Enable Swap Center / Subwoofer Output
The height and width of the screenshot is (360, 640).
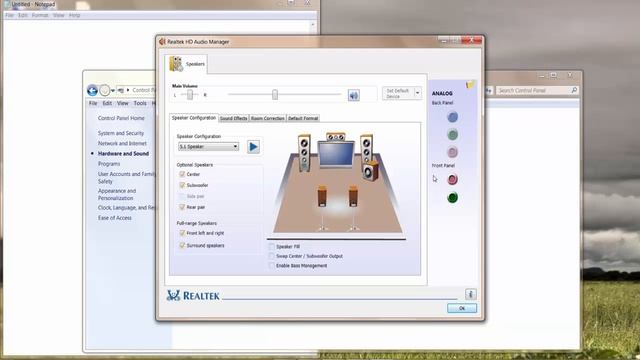click(x=271, y=256)
